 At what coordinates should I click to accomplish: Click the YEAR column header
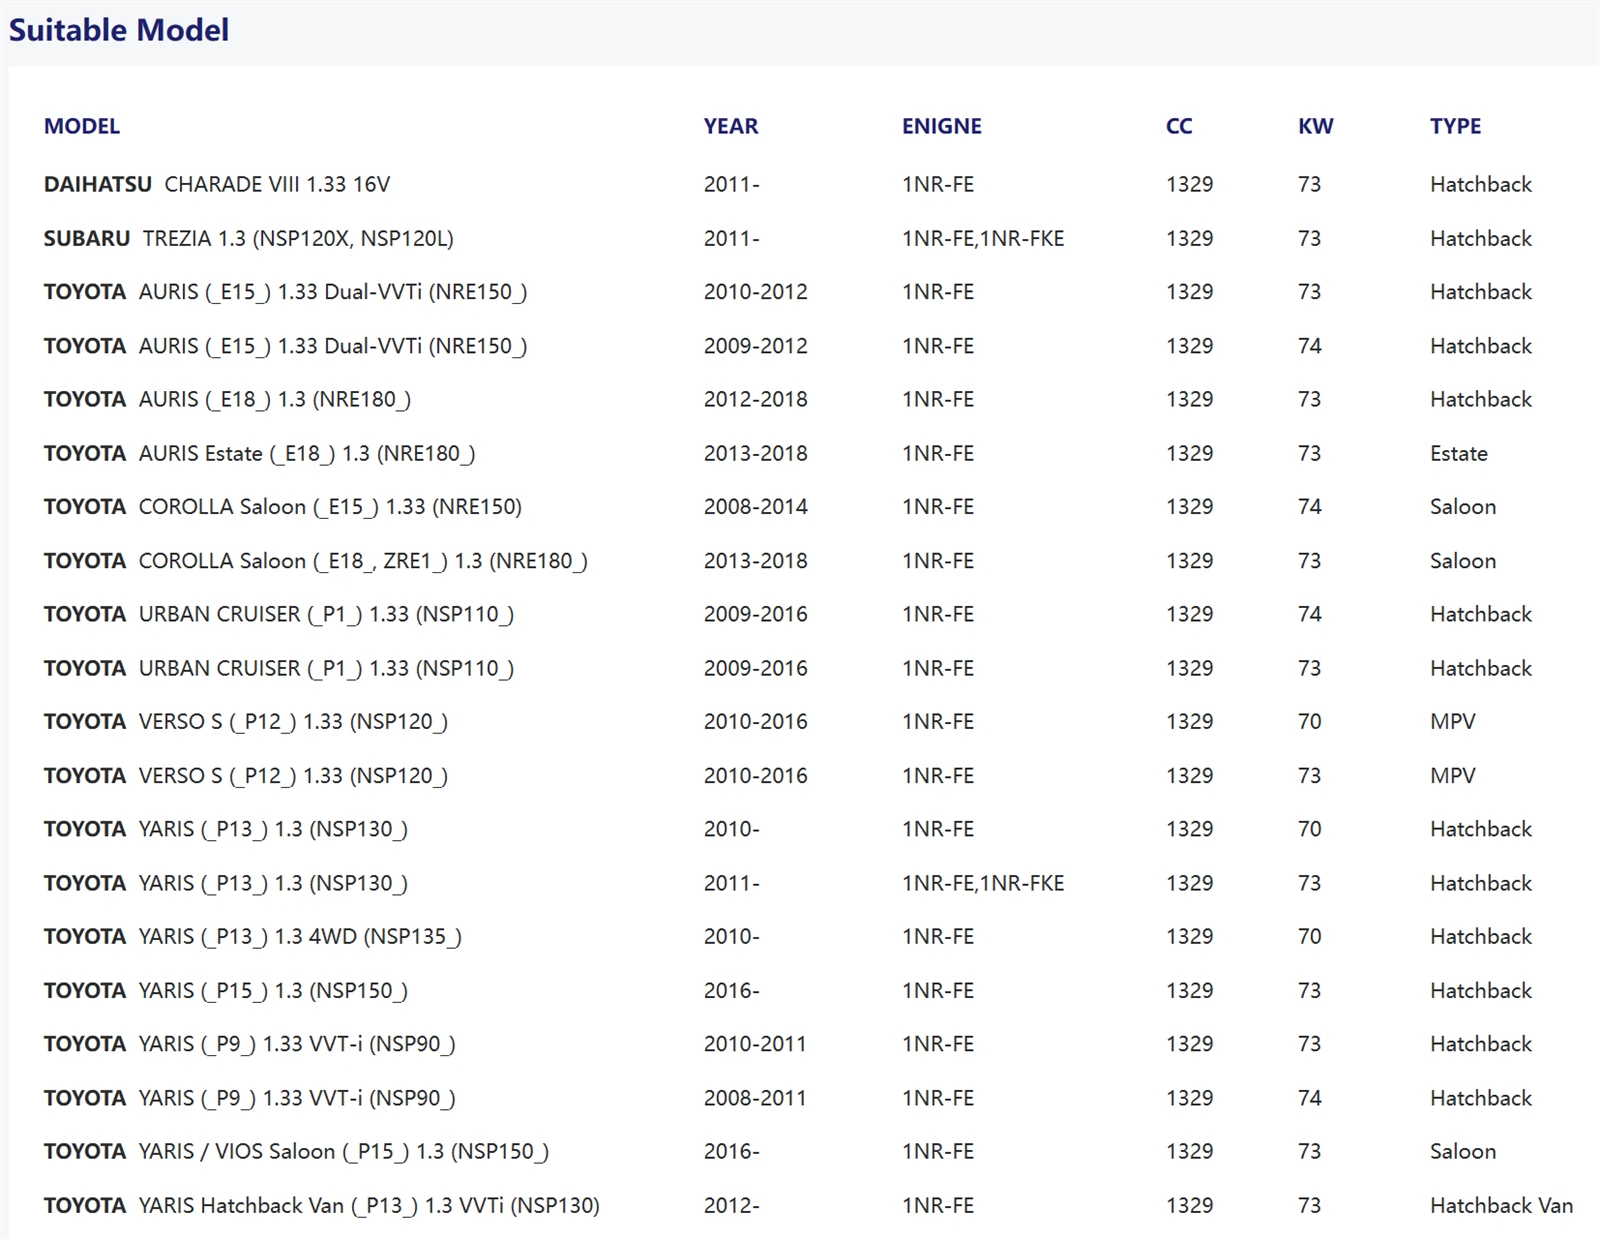point(731,126)
